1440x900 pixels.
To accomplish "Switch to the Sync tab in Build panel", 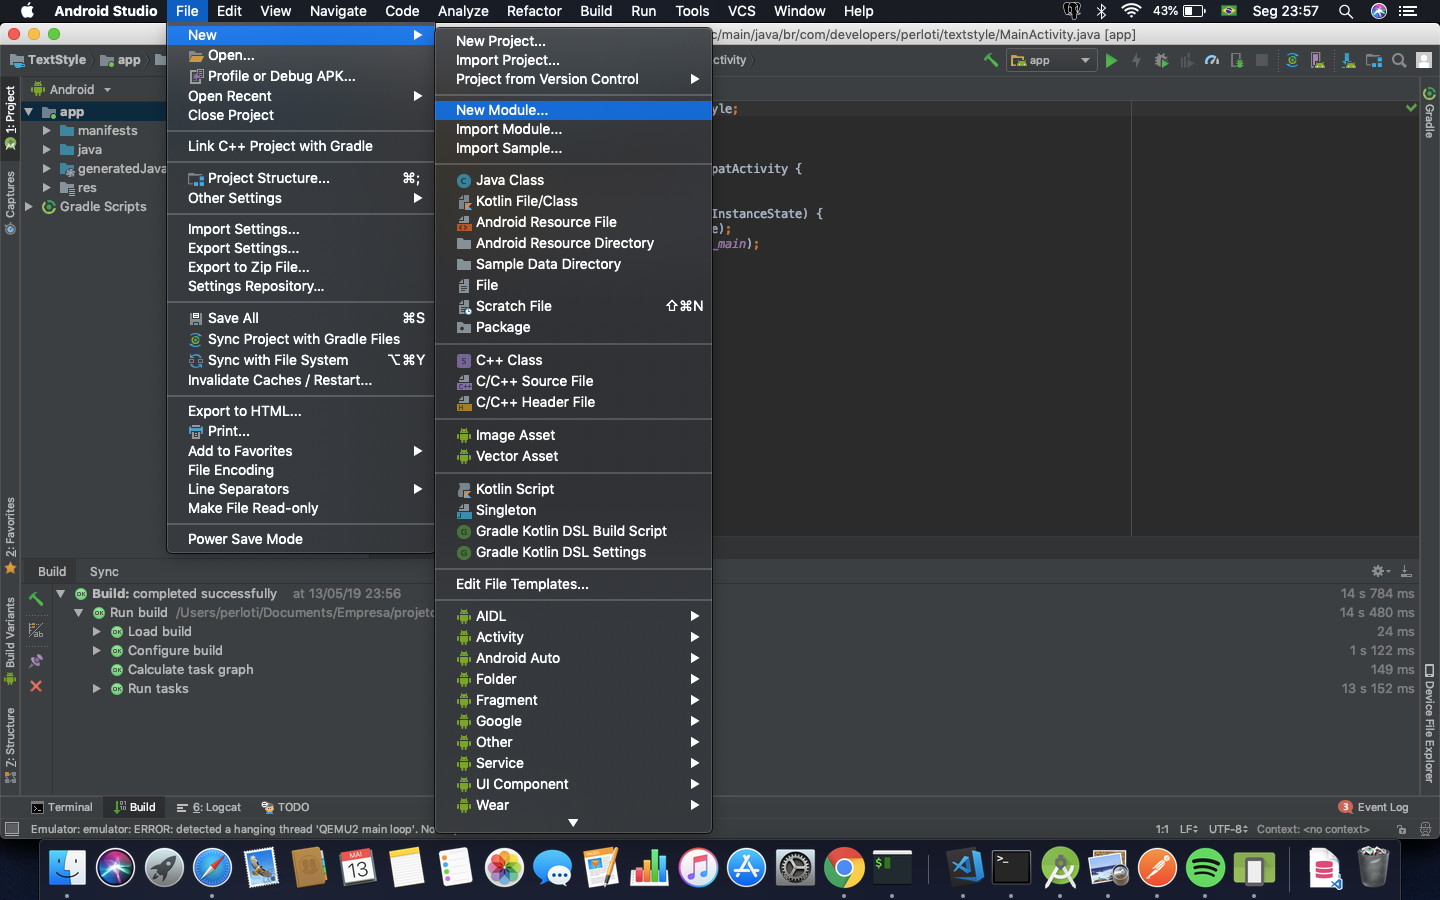I will pos(104,572).
